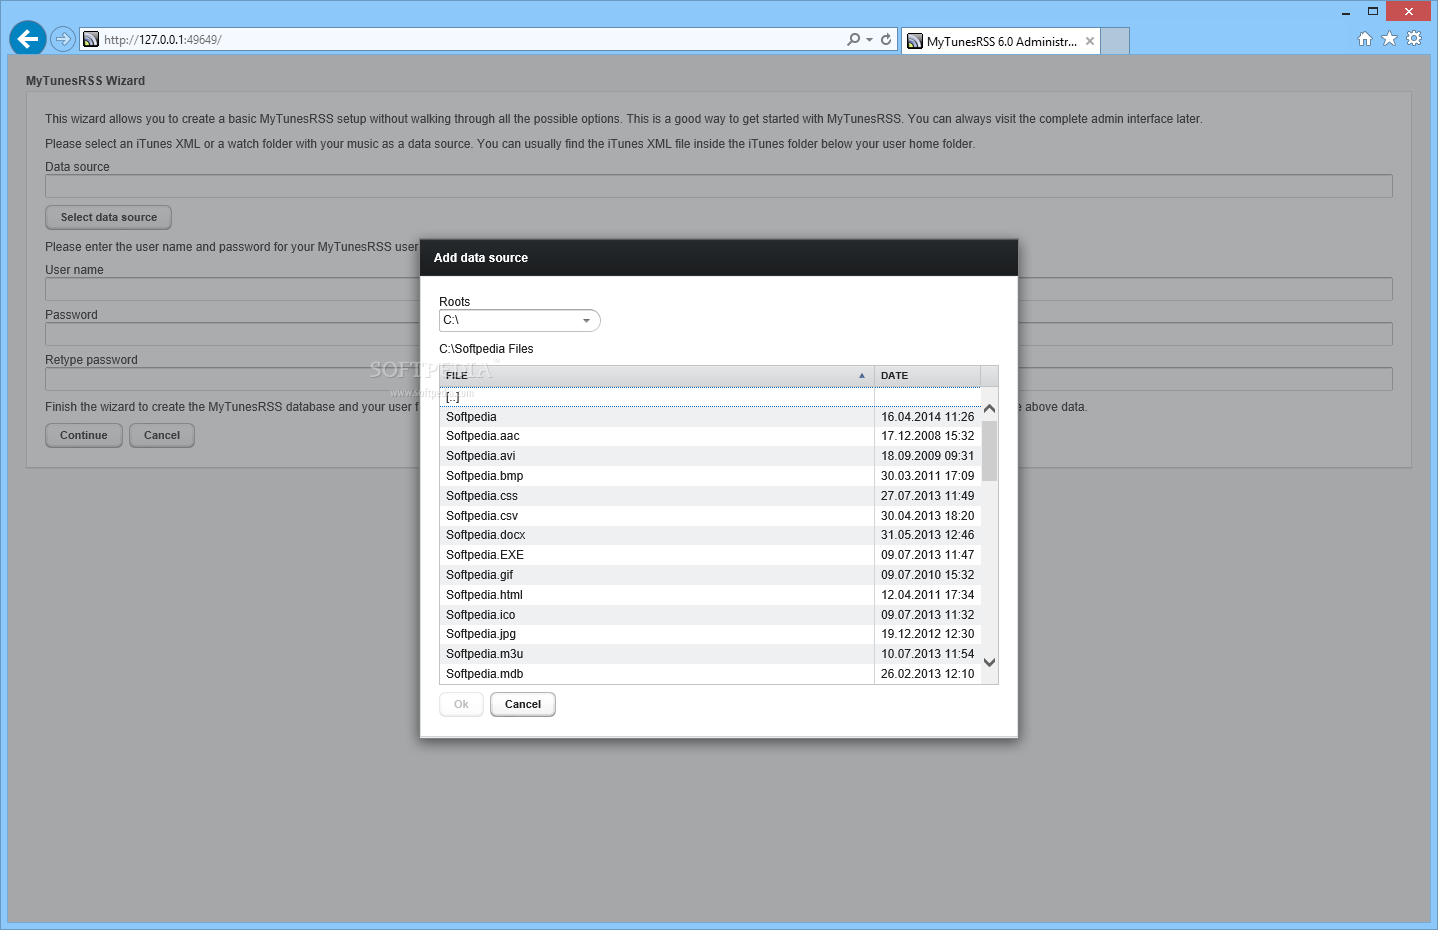Close the MyTunesRSS 6.0 Administr... tab
Screen dimensions: 1438x930
pyautogui.click(x=1090, y=41)
